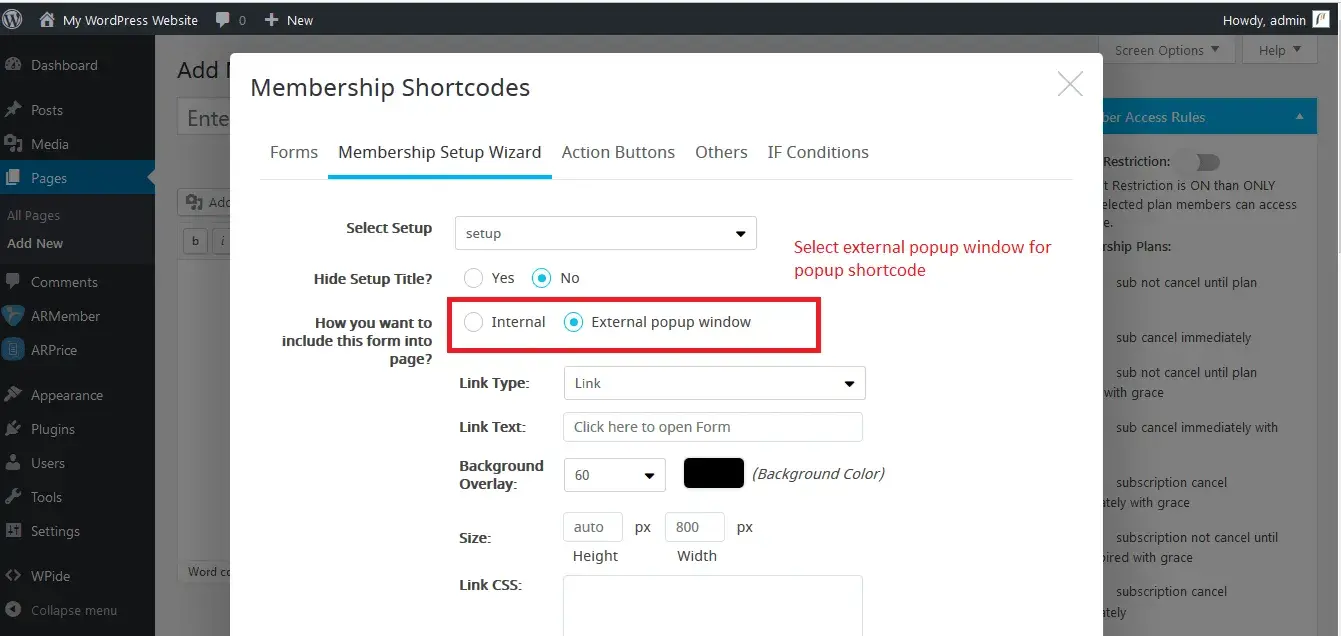
Task: Click the black Background Color swatch
Action: click(x=713, y=473)
